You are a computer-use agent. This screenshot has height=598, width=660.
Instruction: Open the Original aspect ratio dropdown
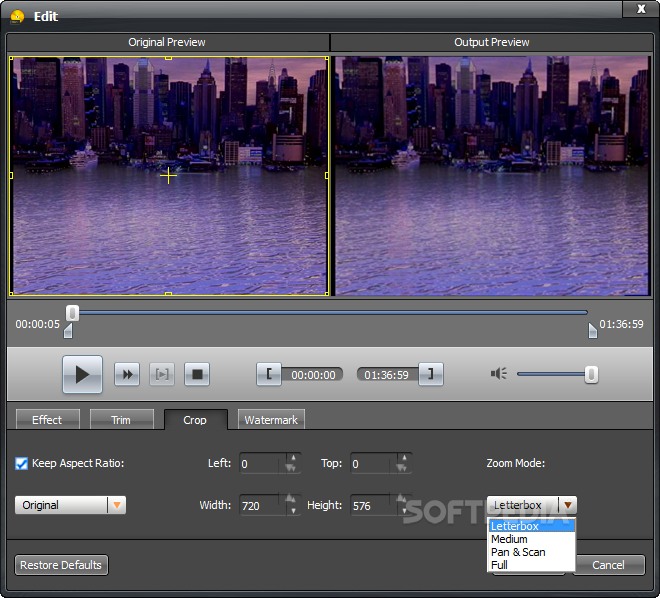point(117,505)
